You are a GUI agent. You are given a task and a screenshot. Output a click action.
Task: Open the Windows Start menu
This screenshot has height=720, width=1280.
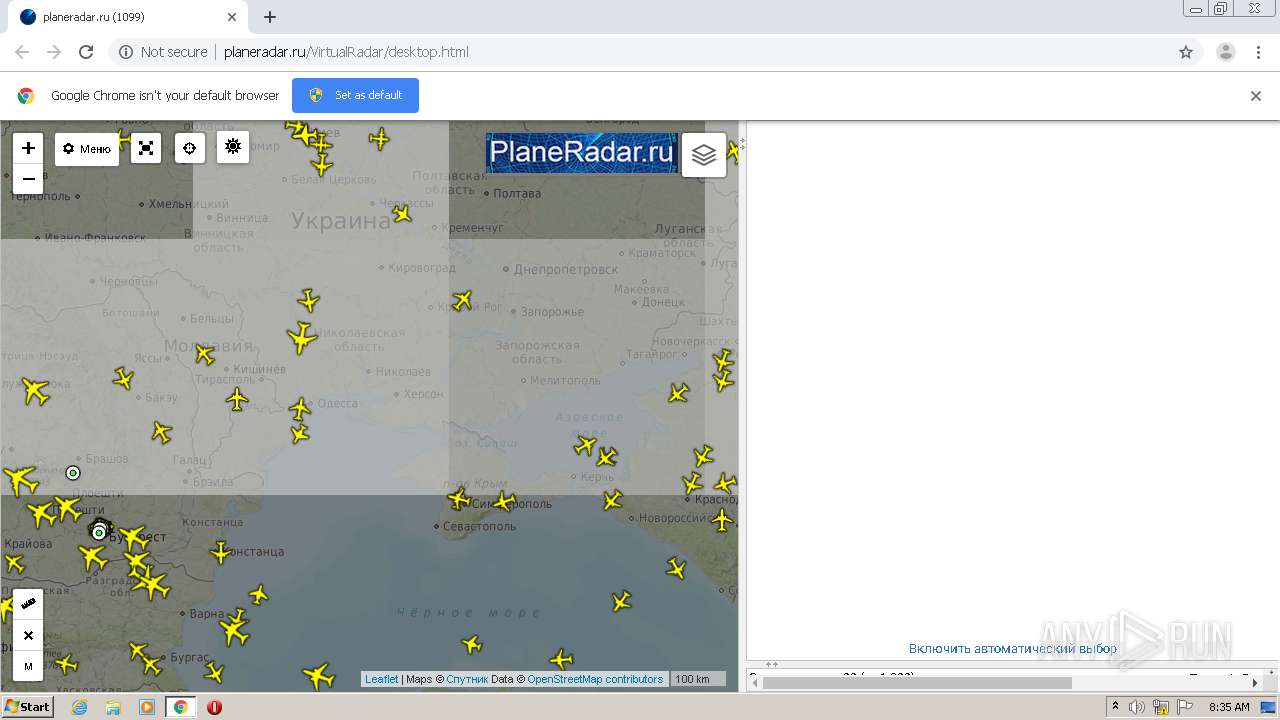27,707
